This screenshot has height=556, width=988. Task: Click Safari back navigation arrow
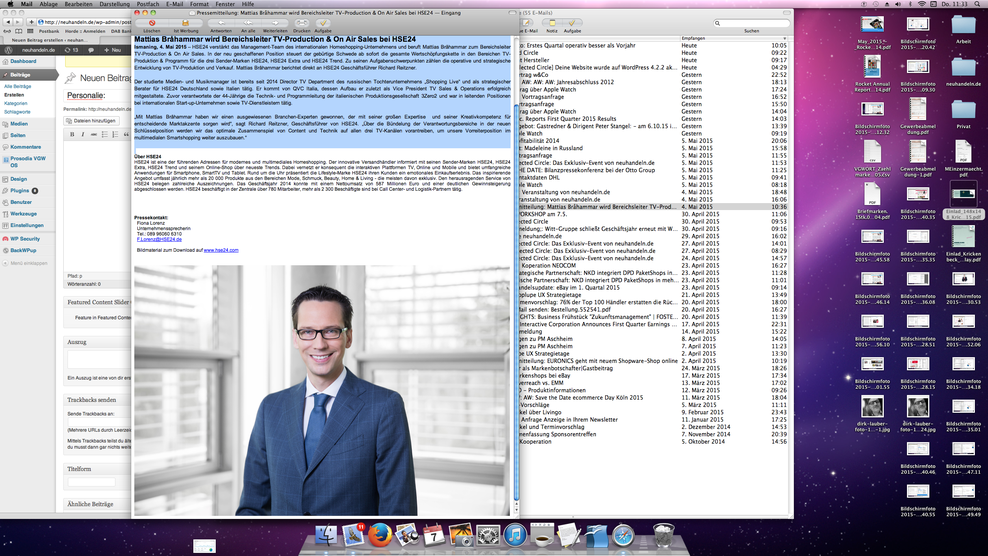click(x=8, y=21)
